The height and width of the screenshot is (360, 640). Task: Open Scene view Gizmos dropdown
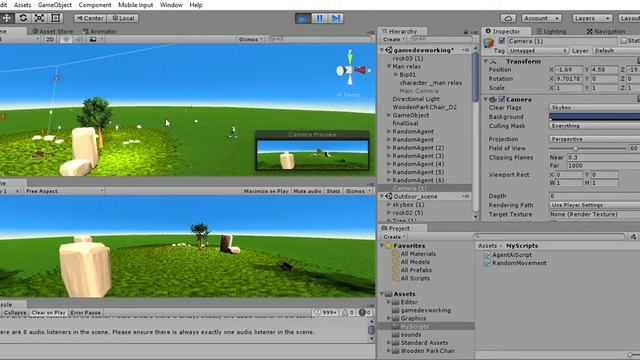coord(250,39)
